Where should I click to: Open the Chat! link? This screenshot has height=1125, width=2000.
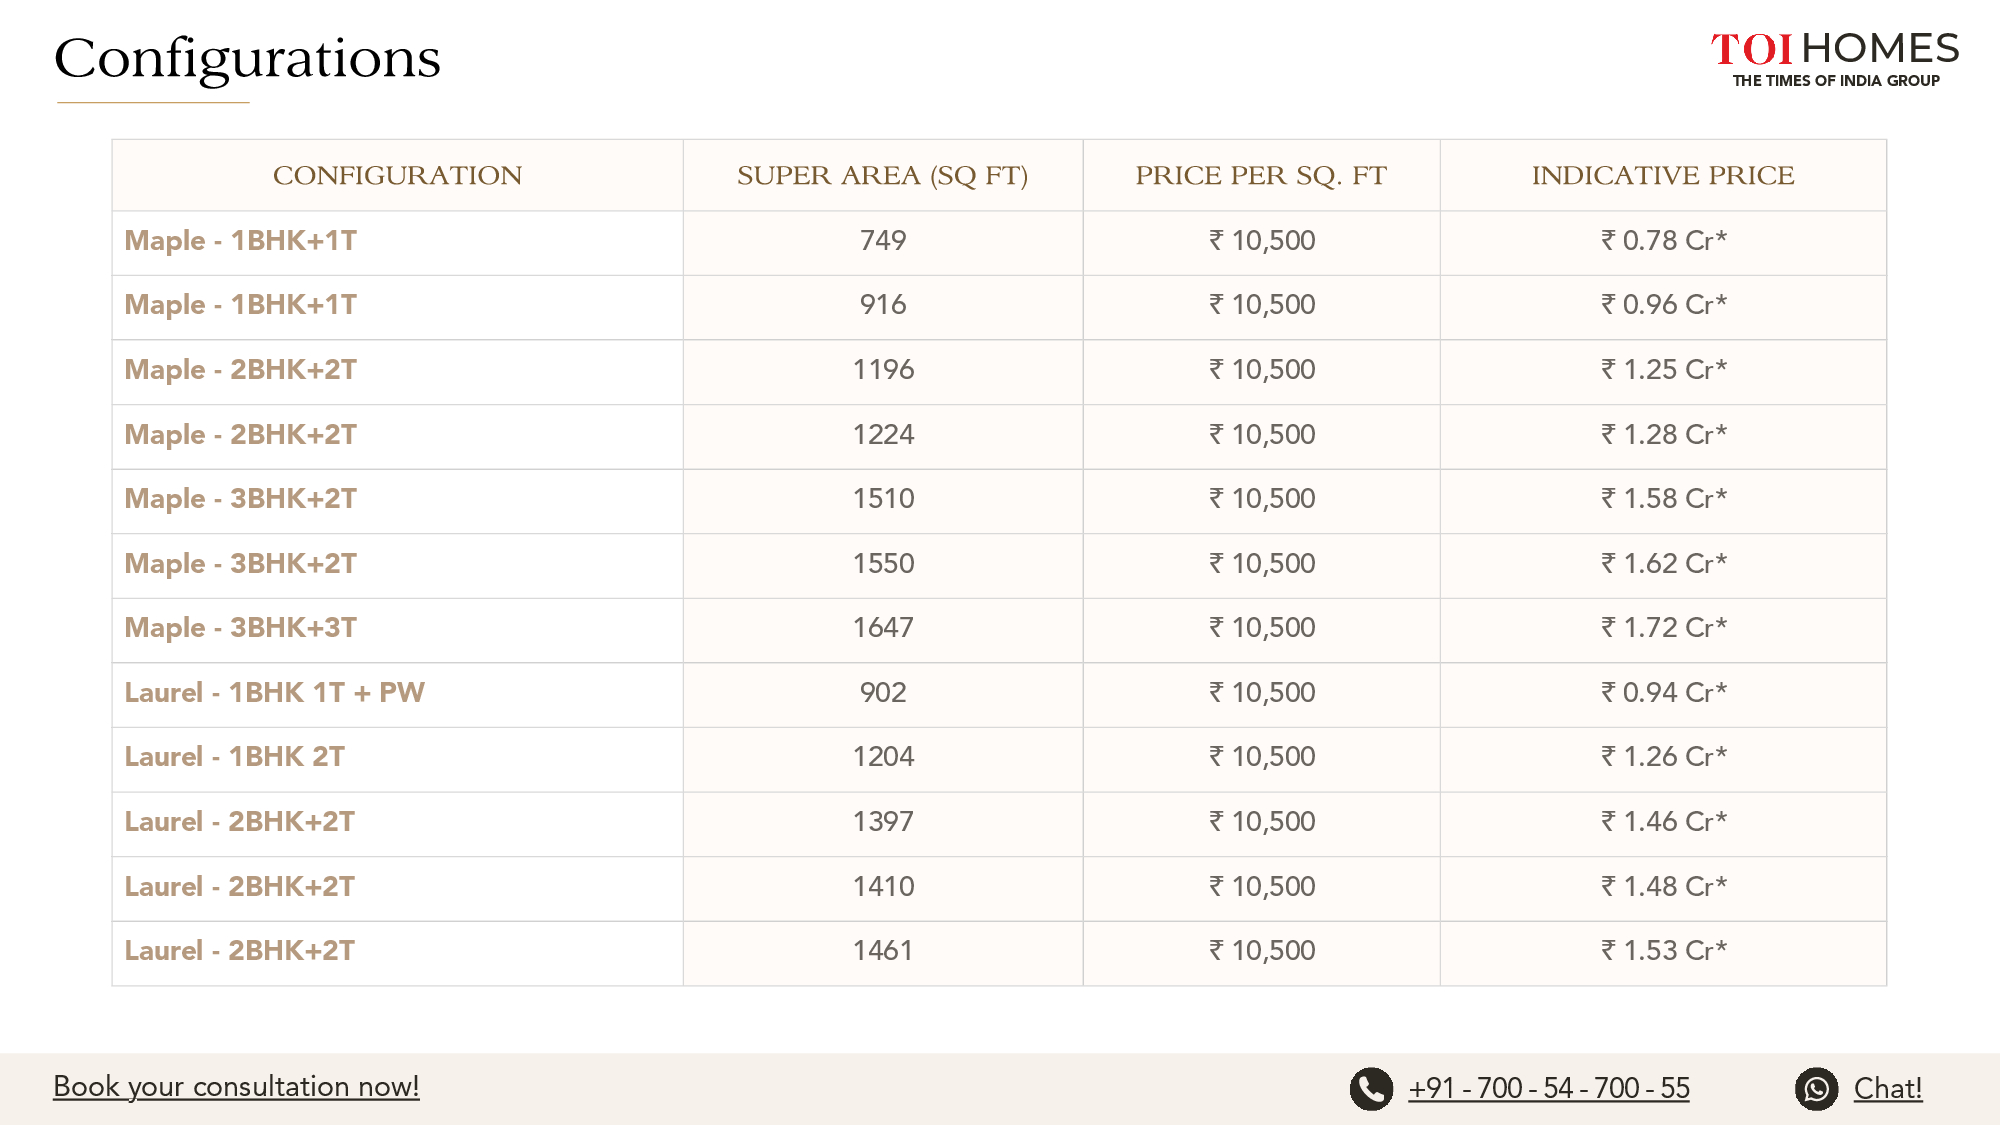click(1888, 1088)
